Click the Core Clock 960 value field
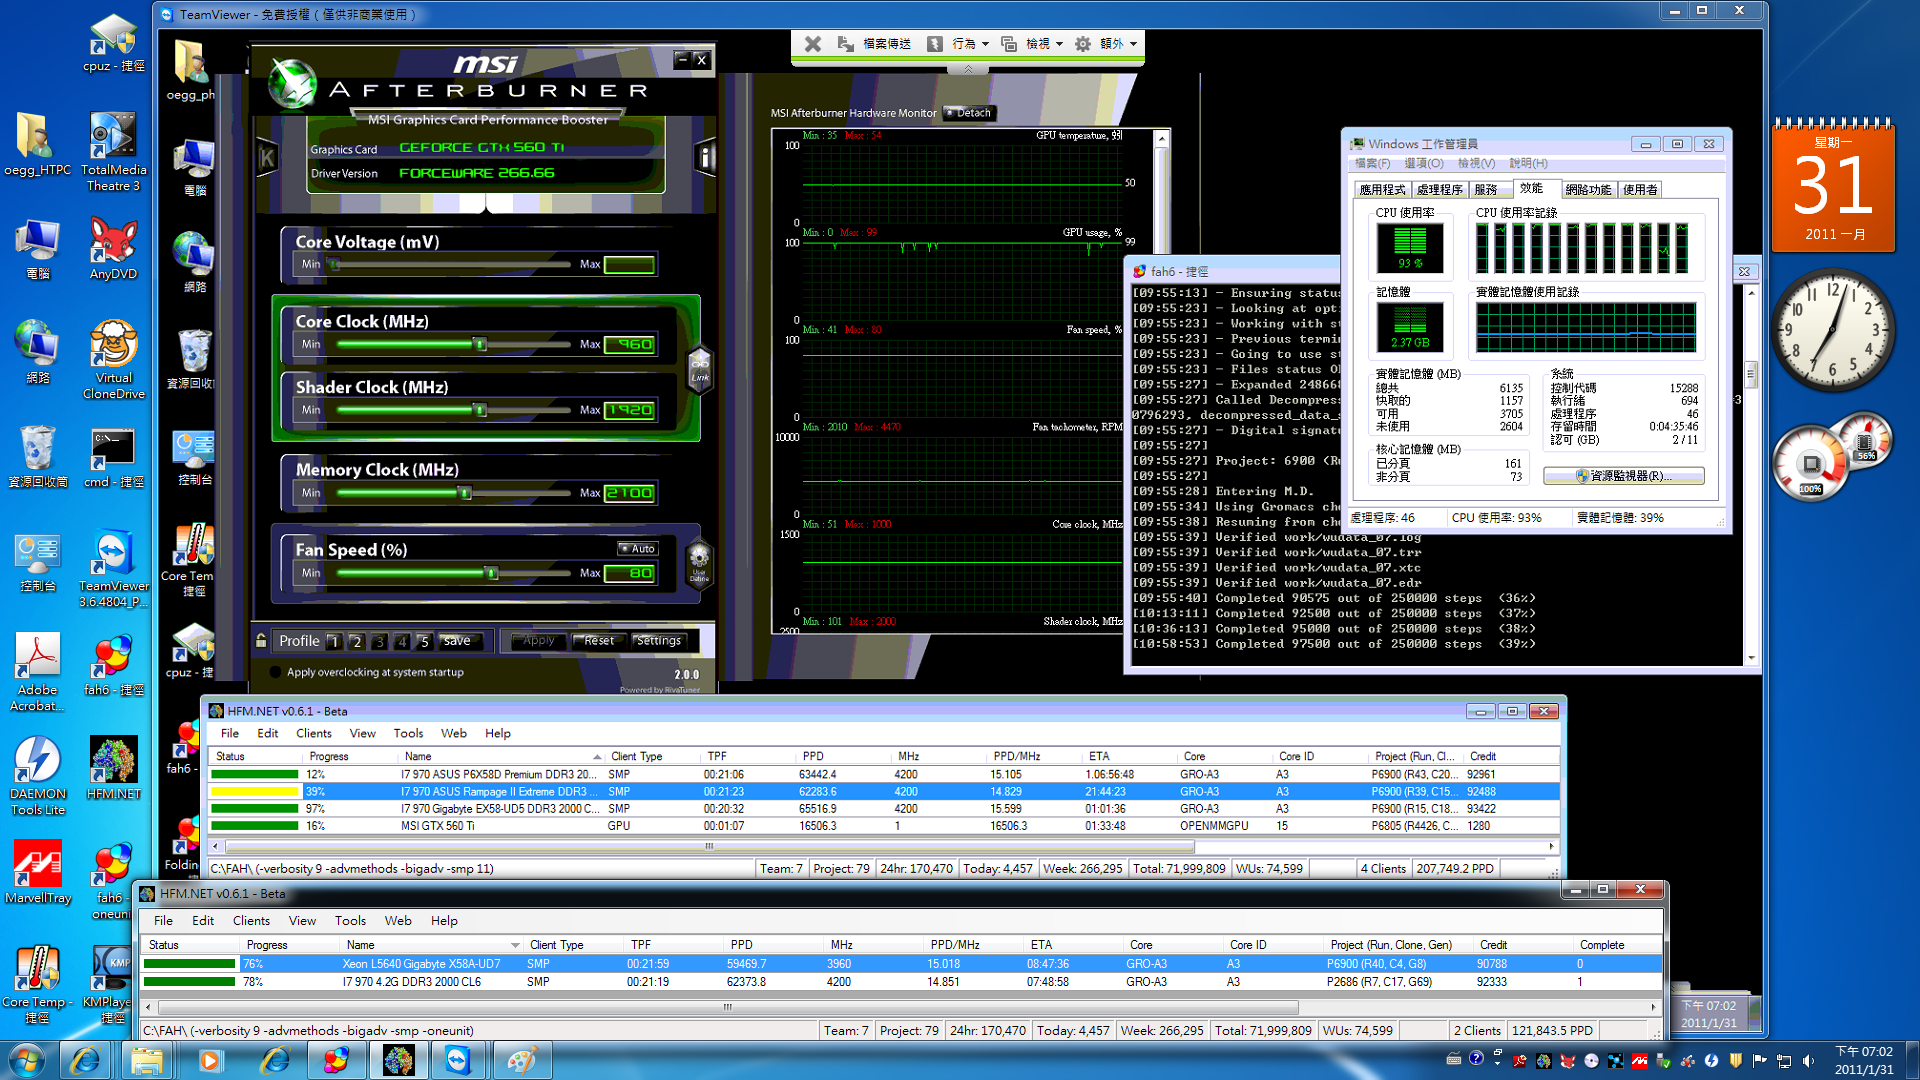The image size is (1920, 1080). point(630,344)
